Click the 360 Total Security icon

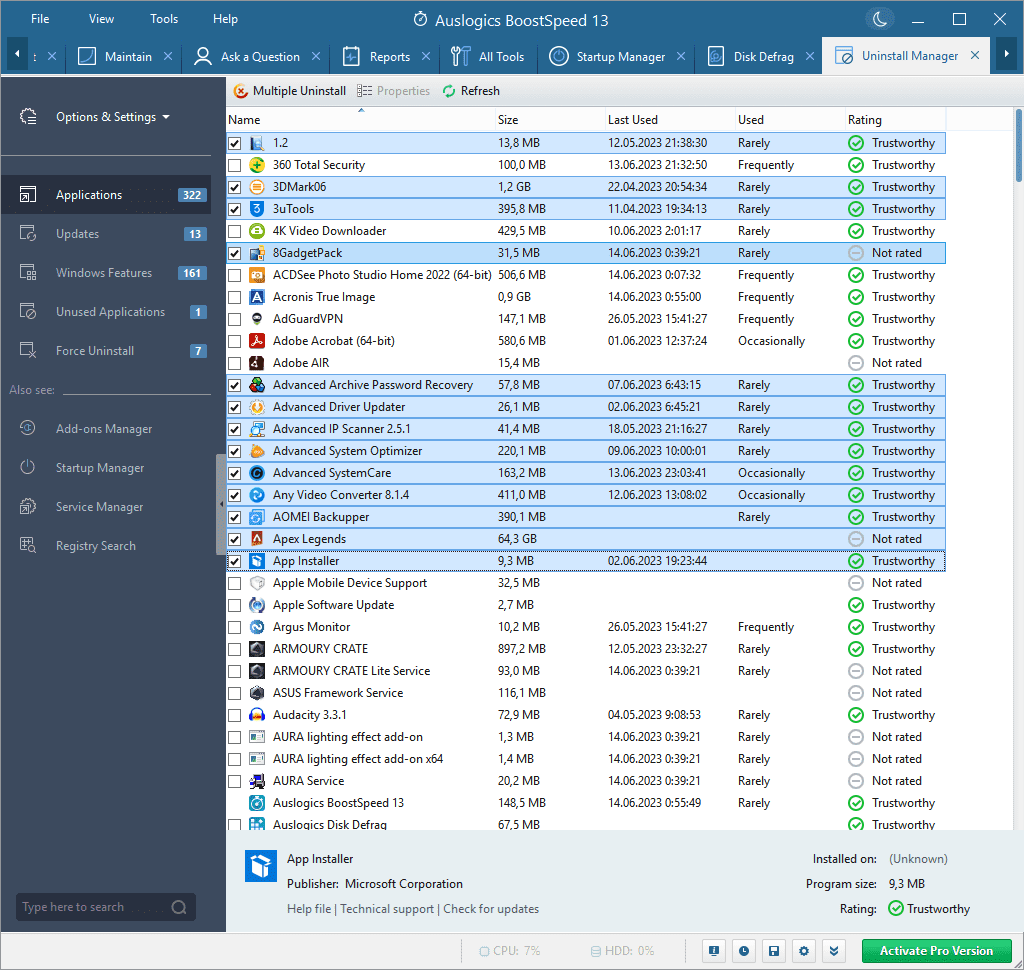pos(257,165)
